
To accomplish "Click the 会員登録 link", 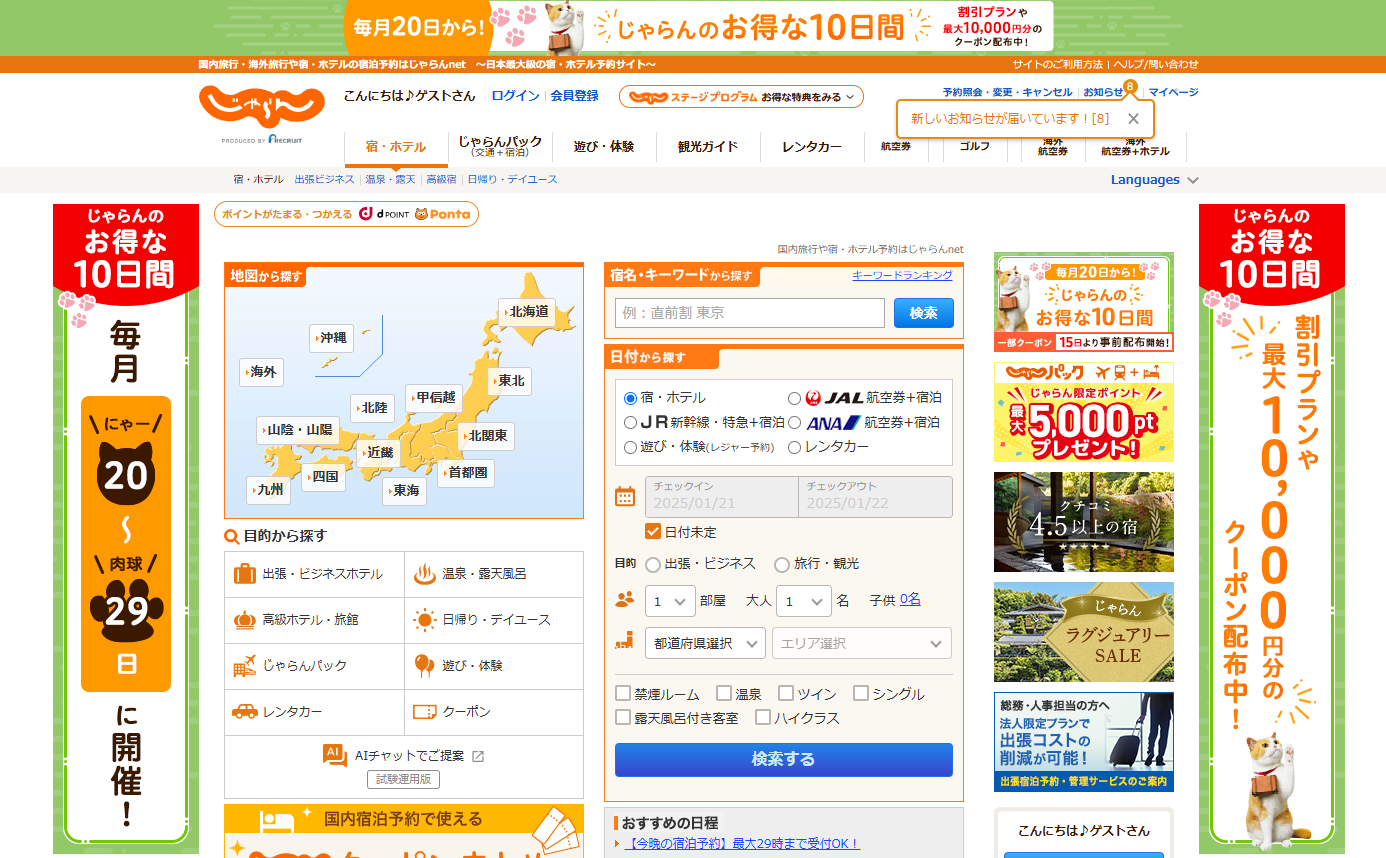I will 575,96.
